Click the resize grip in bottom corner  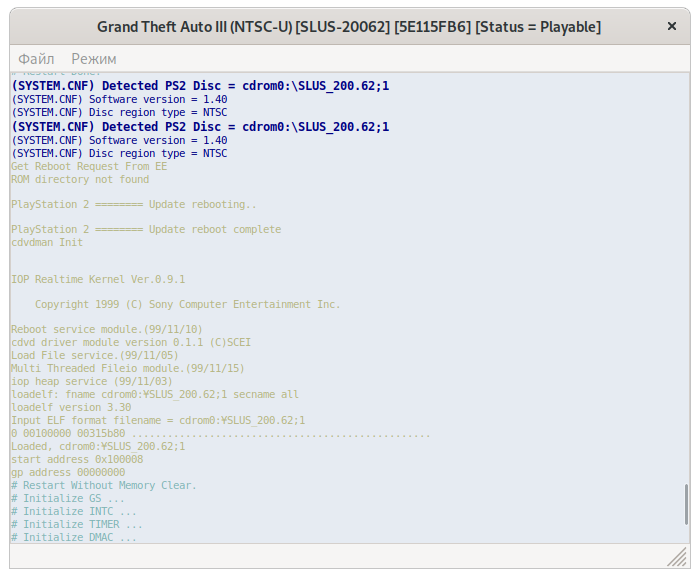[x=677, y=557]
